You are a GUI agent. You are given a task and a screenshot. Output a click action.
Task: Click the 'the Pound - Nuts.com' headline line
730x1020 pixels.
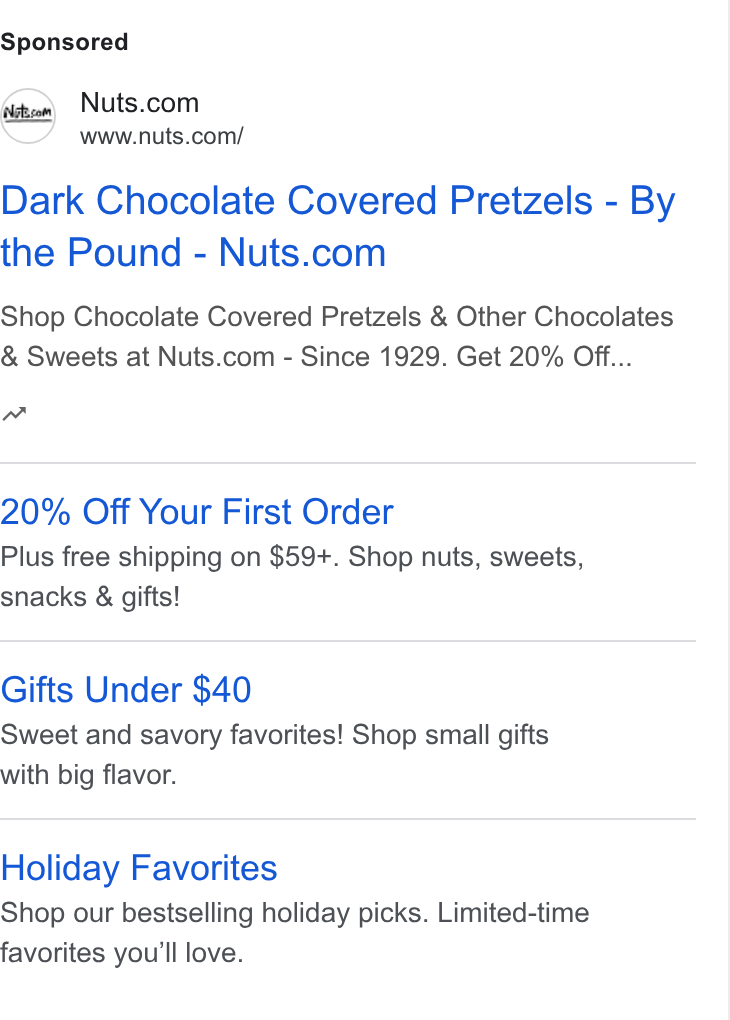193,252
